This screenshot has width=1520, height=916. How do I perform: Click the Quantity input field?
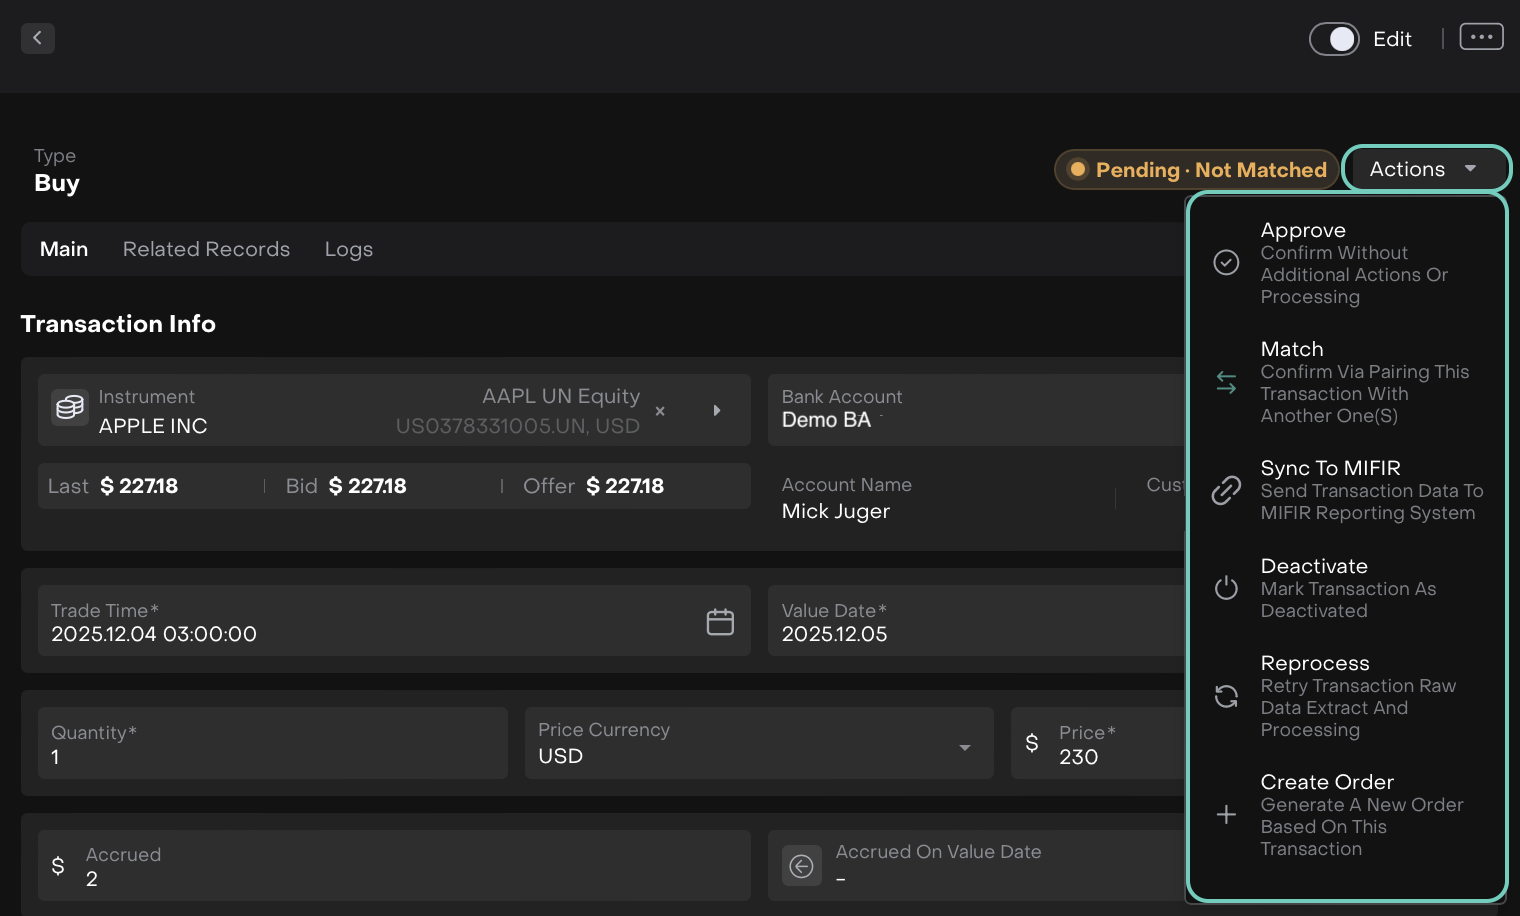click(x=272, y=744)
